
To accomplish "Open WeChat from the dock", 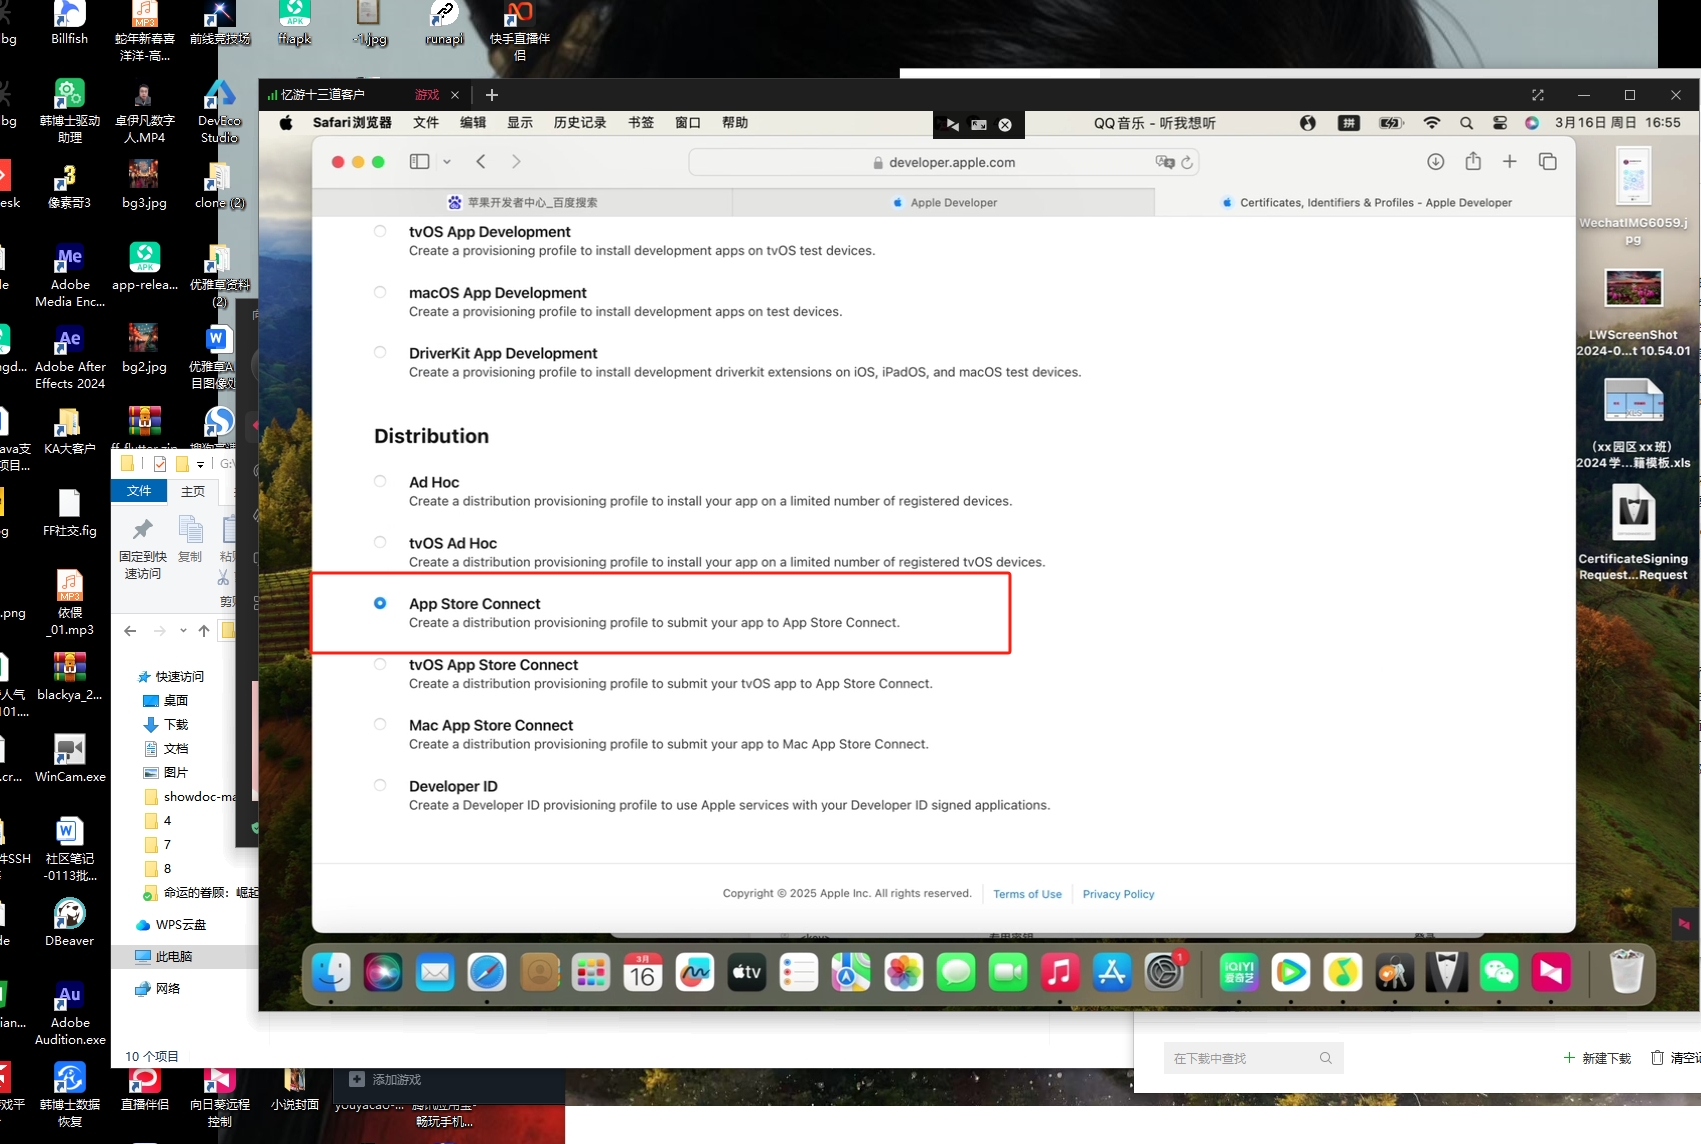I will (1499, 972).
